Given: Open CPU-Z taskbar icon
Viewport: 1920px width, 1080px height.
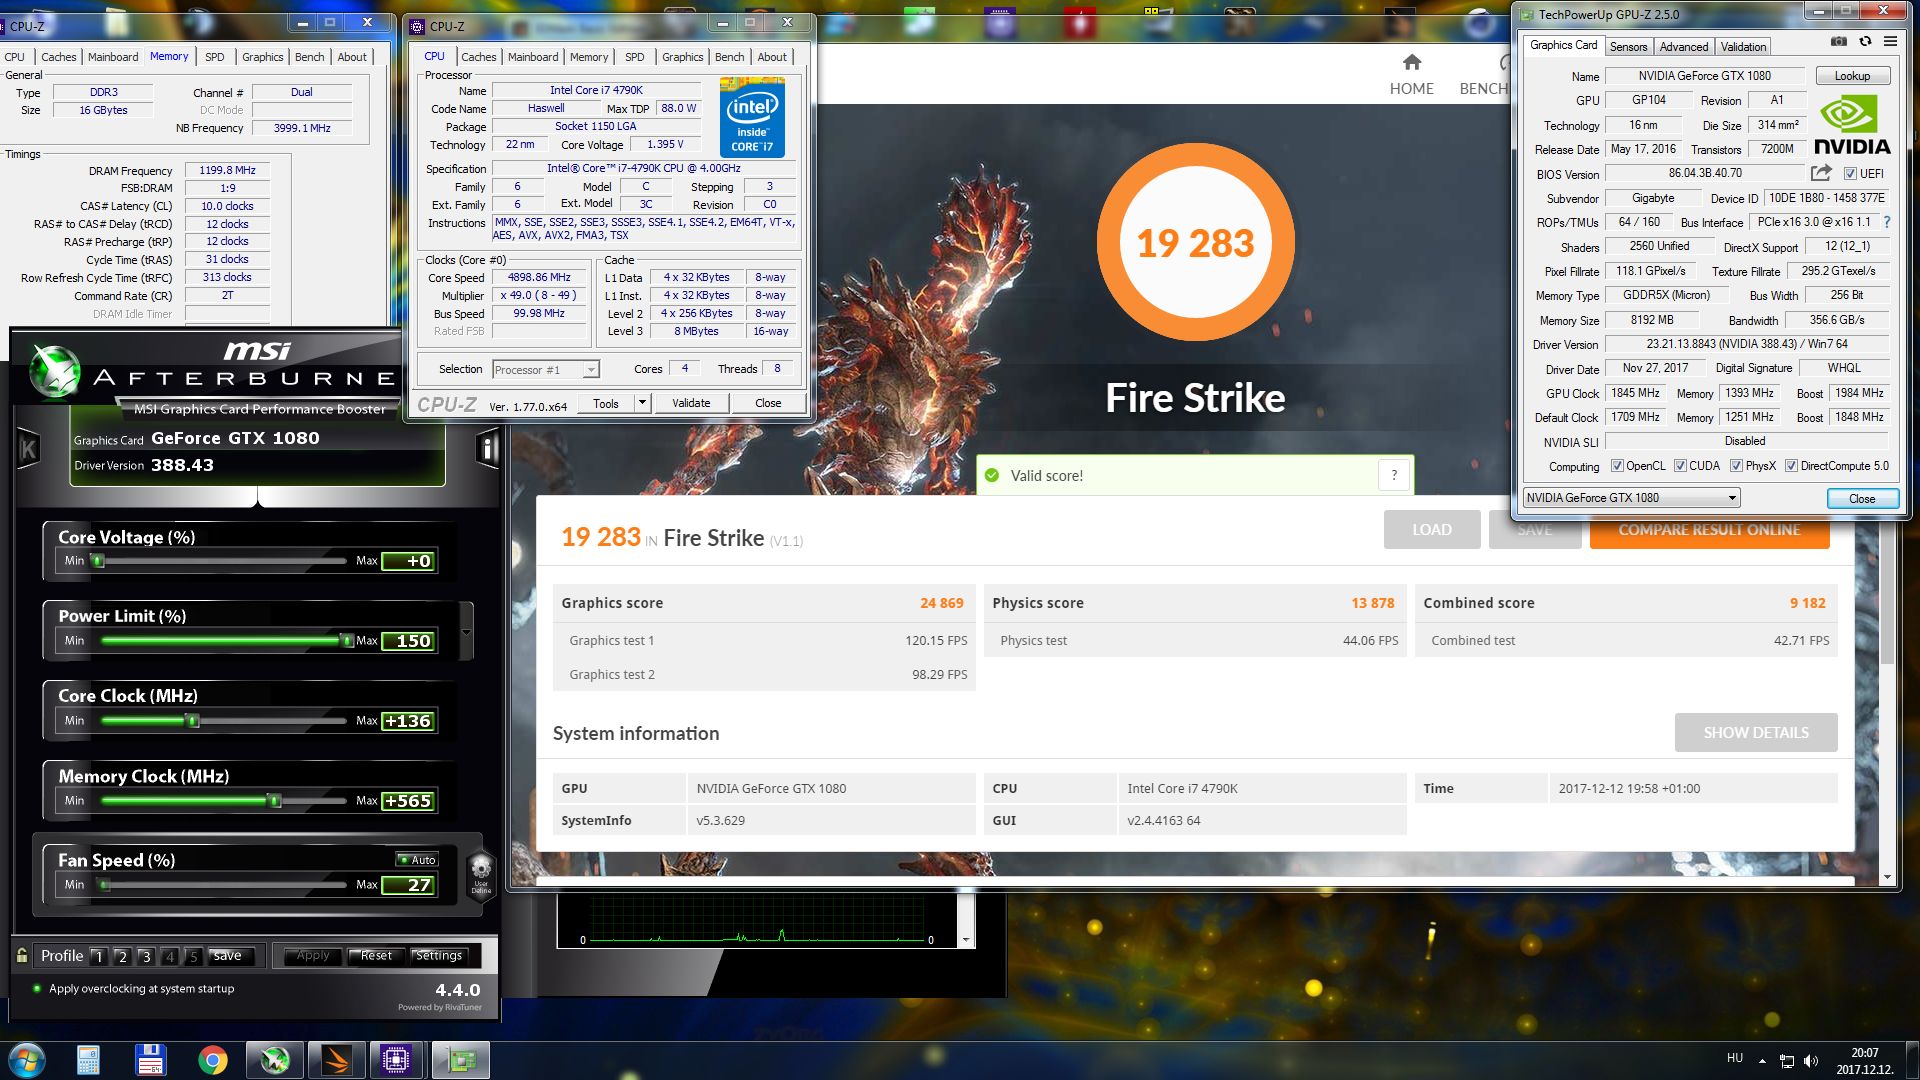Looking at the screenshot, I should (x=397, y=1059).
